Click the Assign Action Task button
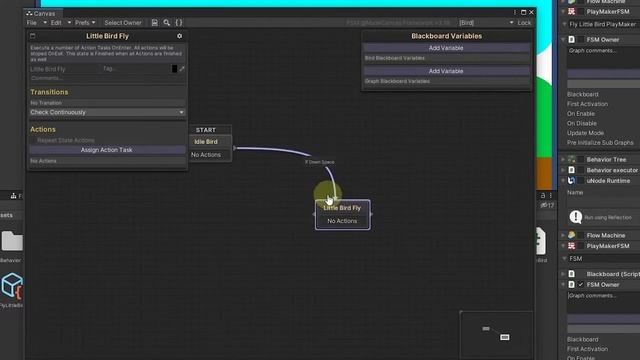Image resolution: width=640 pixels, height=360 pixels. (x=107, y=150)
